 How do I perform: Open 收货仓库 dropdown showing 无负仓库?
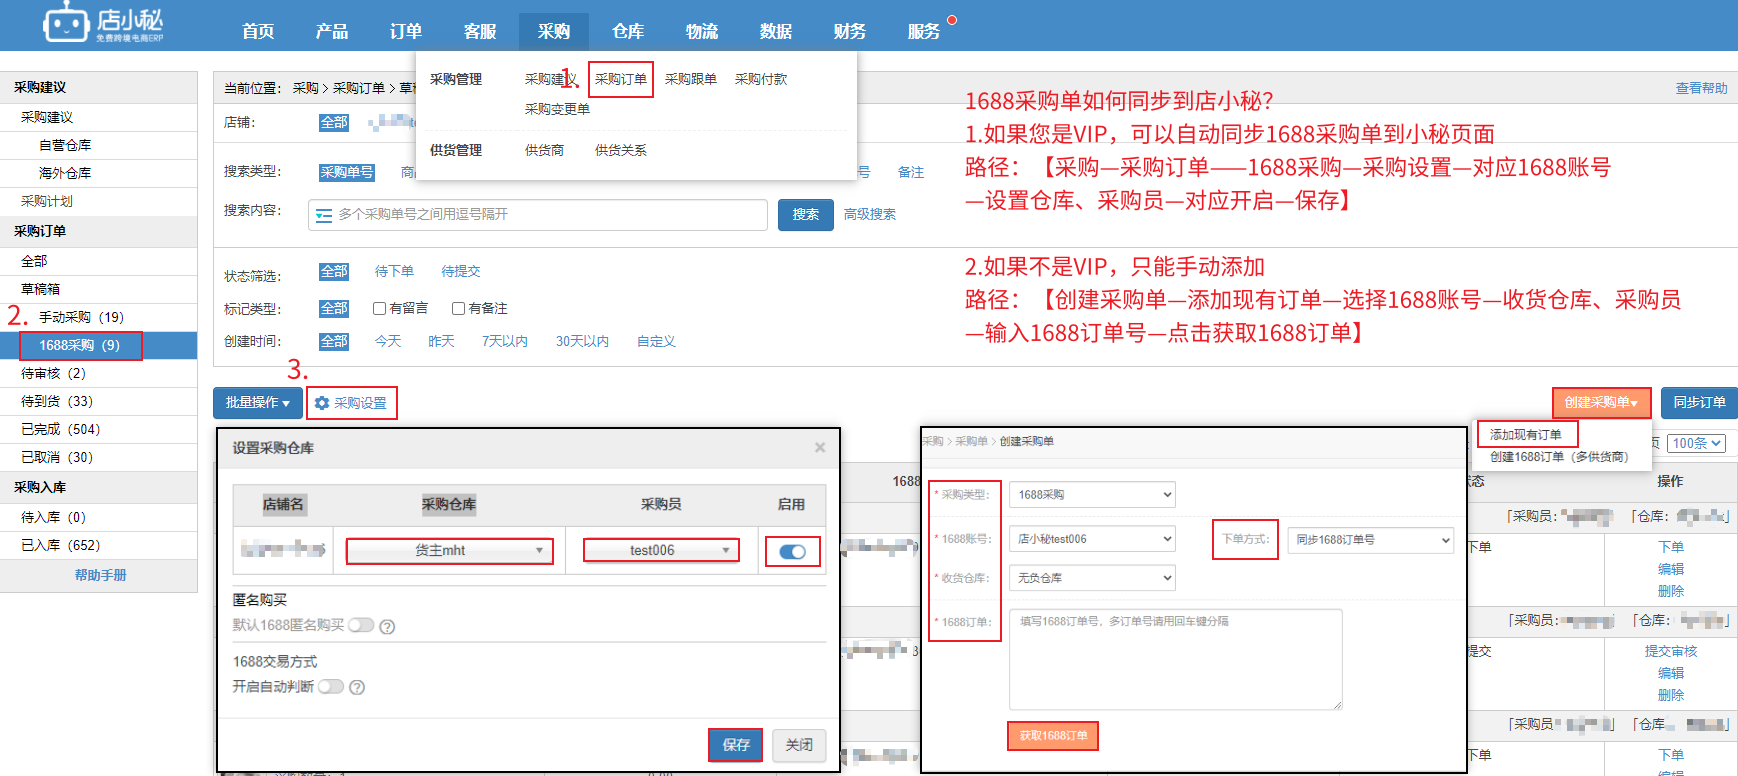(x=1092, y=578)
